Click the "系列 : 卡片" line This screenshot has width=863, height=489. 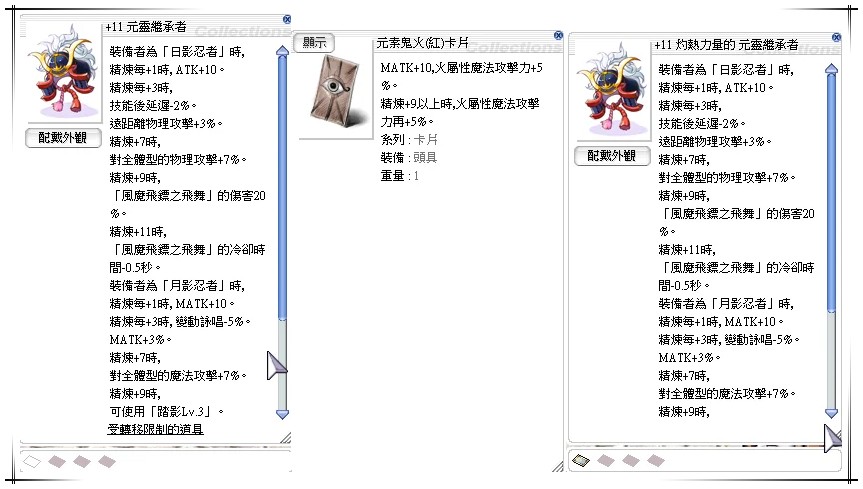coord(409,139)
